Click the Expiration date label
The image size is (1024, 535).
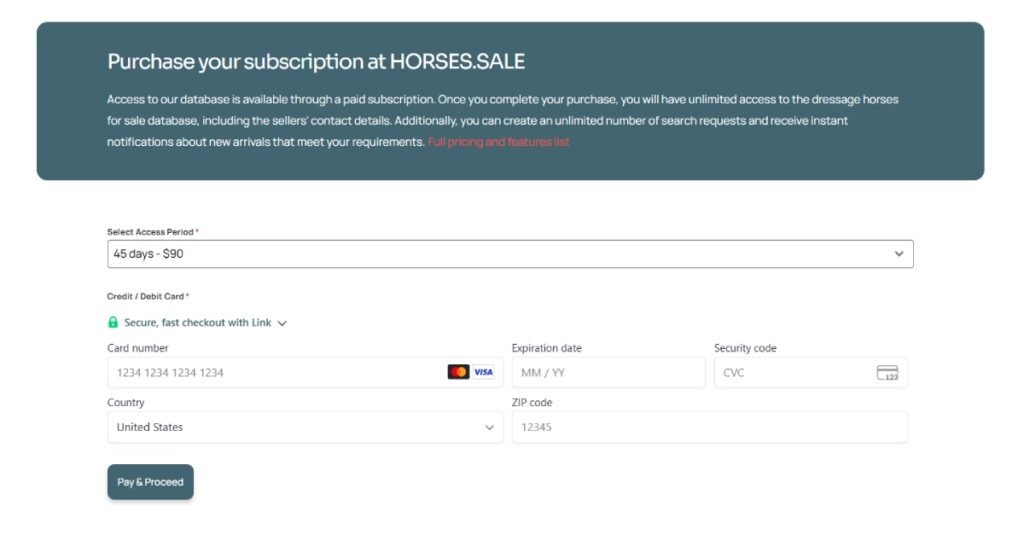pos(547,348)
